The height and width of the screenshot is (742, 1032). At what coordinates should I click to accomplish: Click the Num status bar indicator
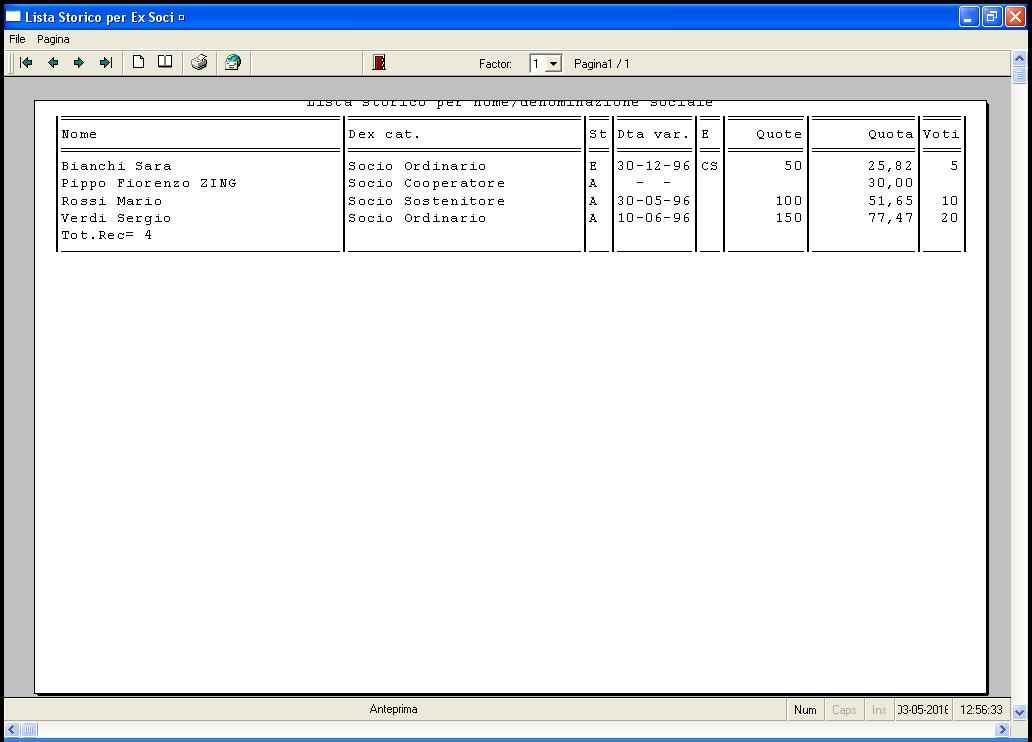(x=805, y=710)
